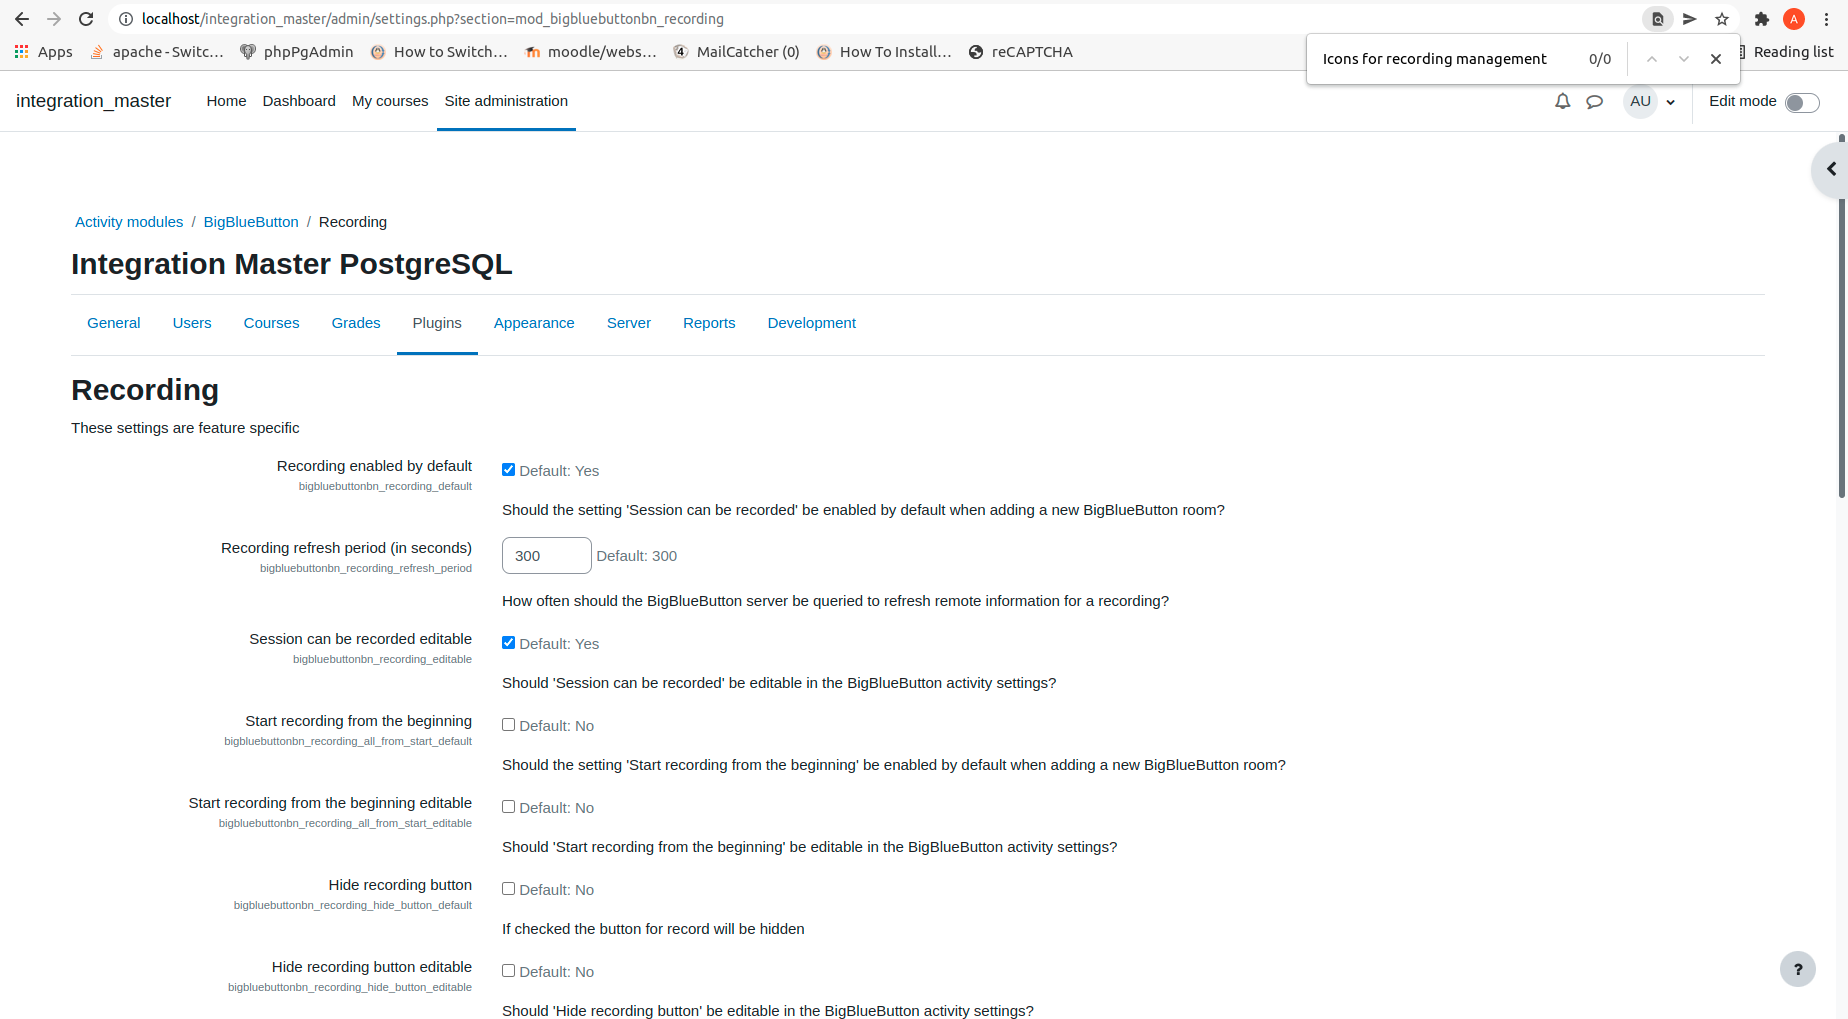The image size is (1848, 1019).
Task: Open the General admin tab
Action: 114,323
